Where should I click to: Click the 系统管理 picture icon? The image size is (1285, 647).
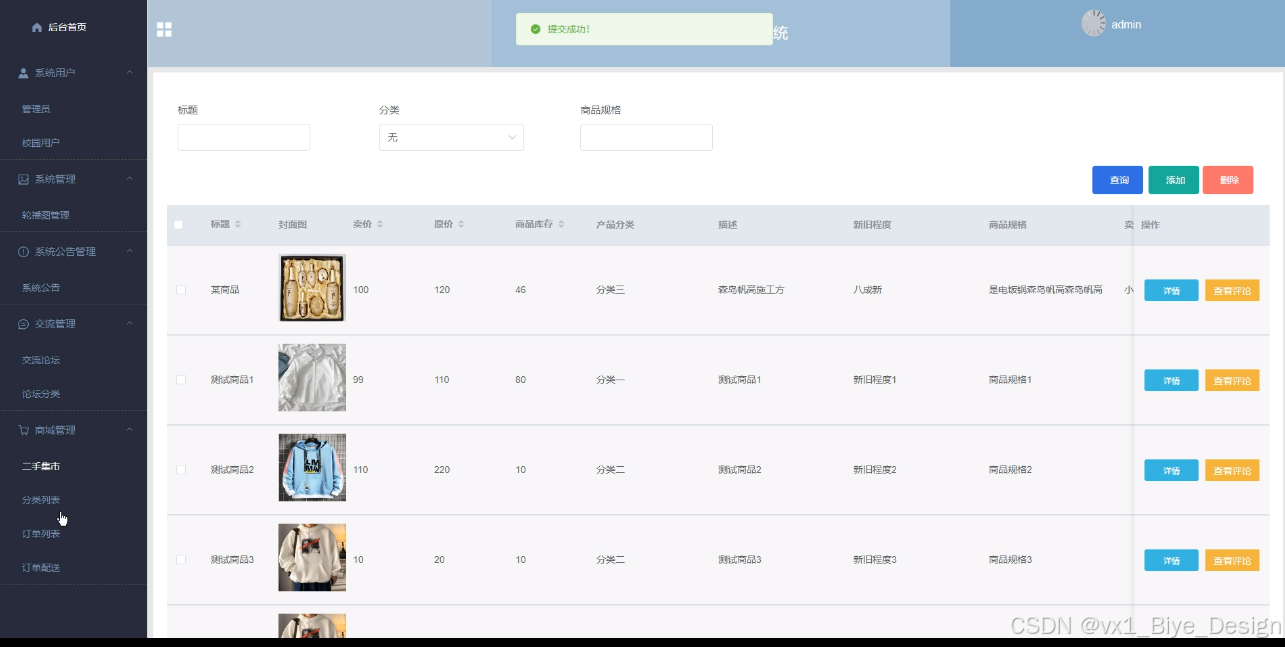[x=23, y=179]
